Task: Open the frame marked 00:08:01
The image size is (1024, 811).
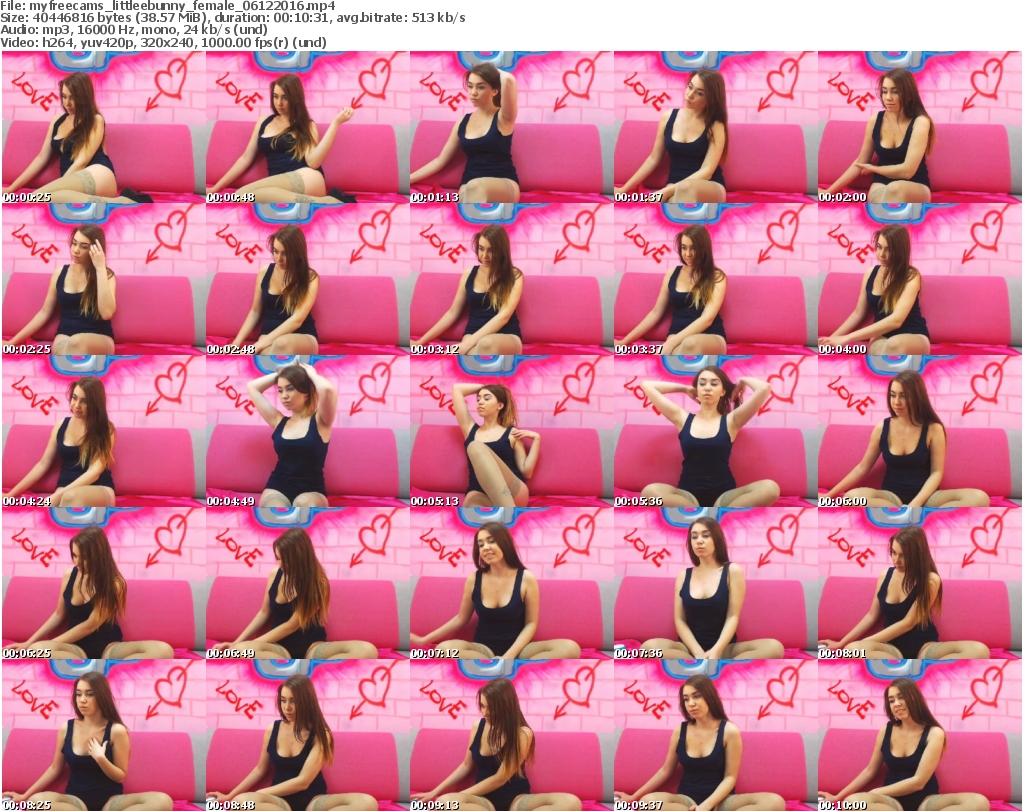Action: tap(920, 584)
